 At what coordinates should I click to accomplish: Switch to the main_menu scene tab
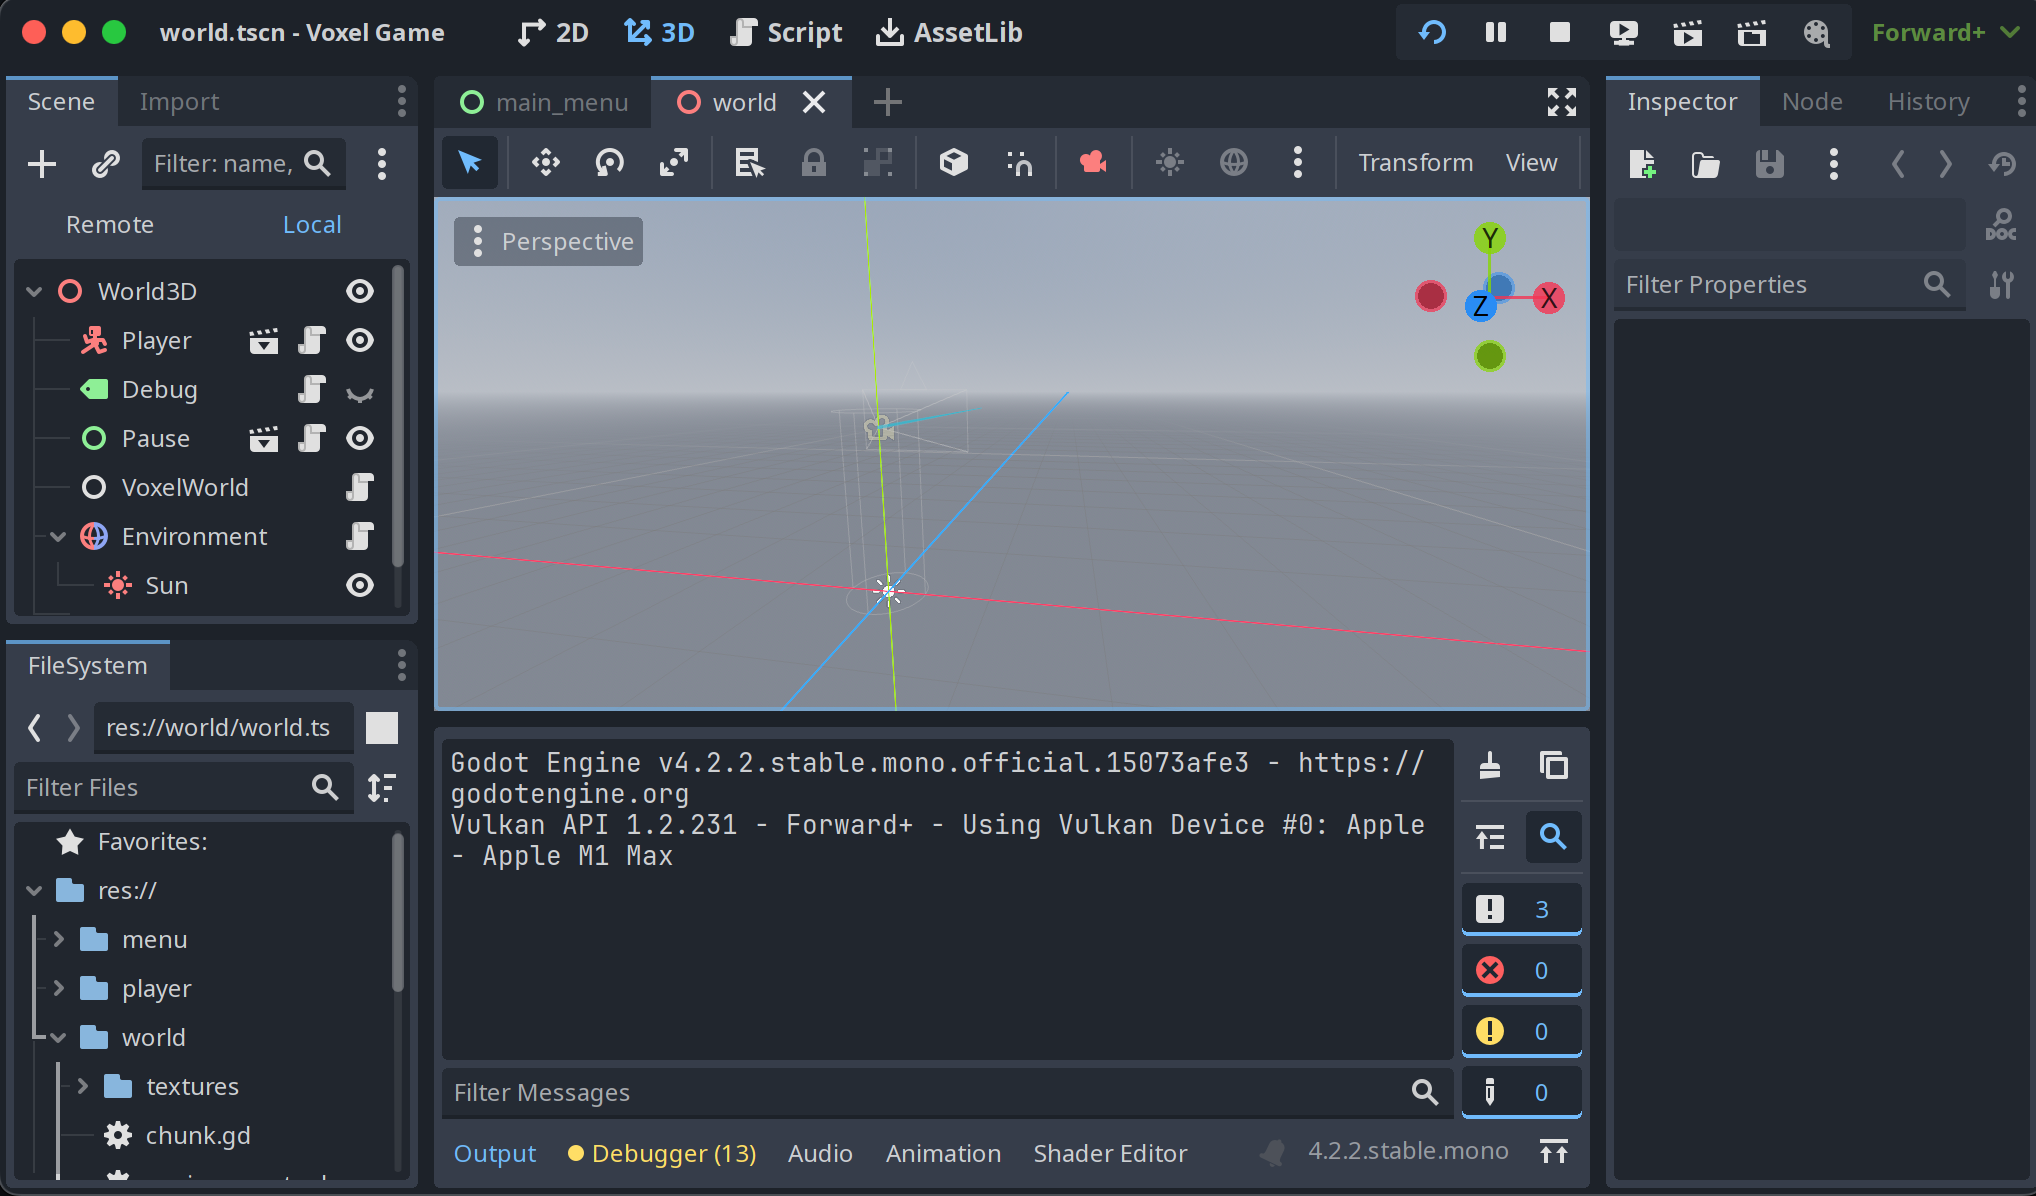(545, 103)
